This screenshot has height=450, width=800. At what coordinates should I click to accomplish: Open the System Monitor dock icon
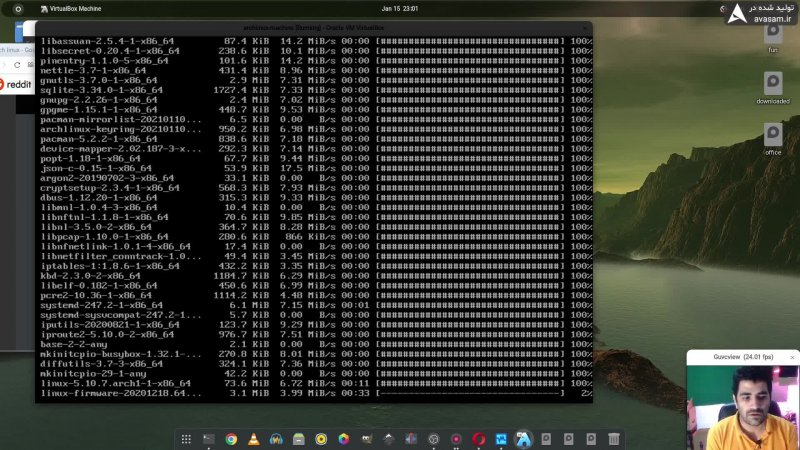point(501,439)
